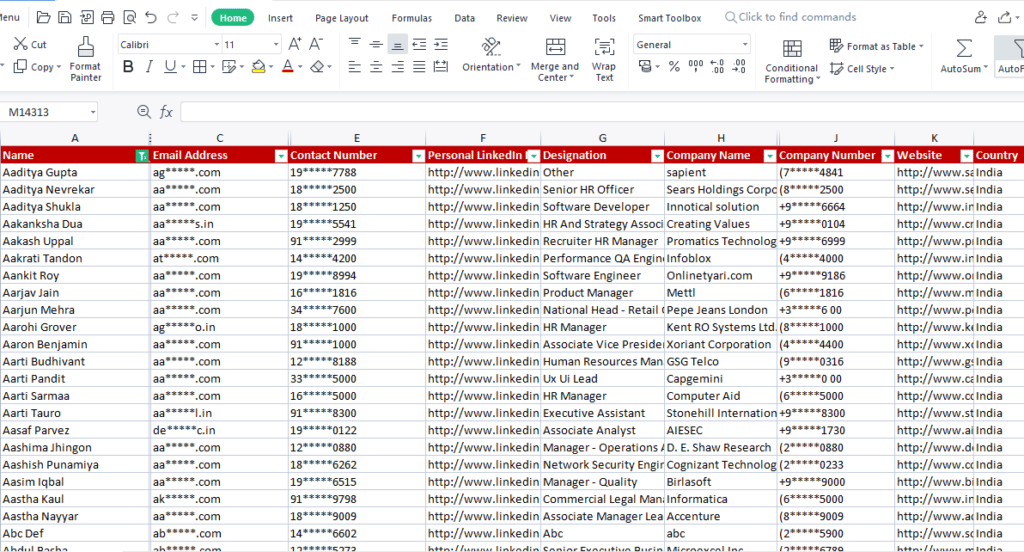Align text to the right
Viewport: 1024px width, 552px height.
(397, 67)
